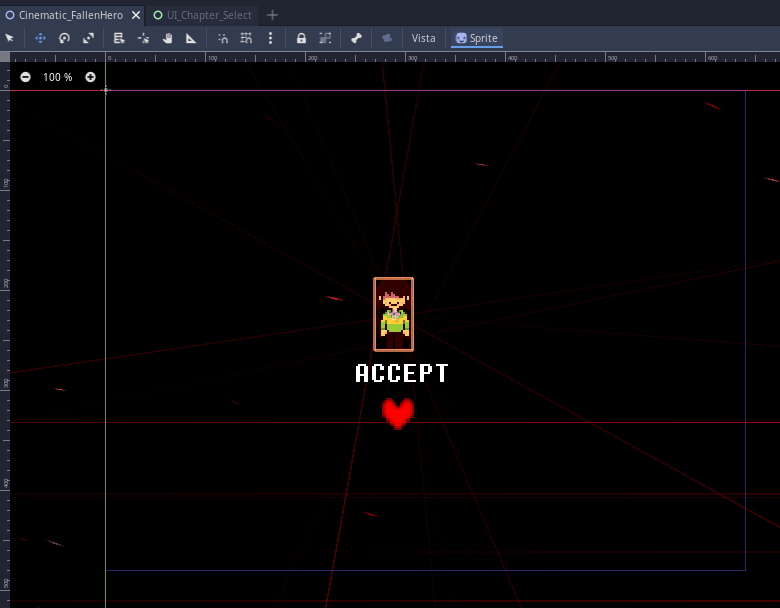The width and height of the screenshot is (780, 608).
Task: Activate the Rotate Mode tool
Action: (x=64, y=38)
